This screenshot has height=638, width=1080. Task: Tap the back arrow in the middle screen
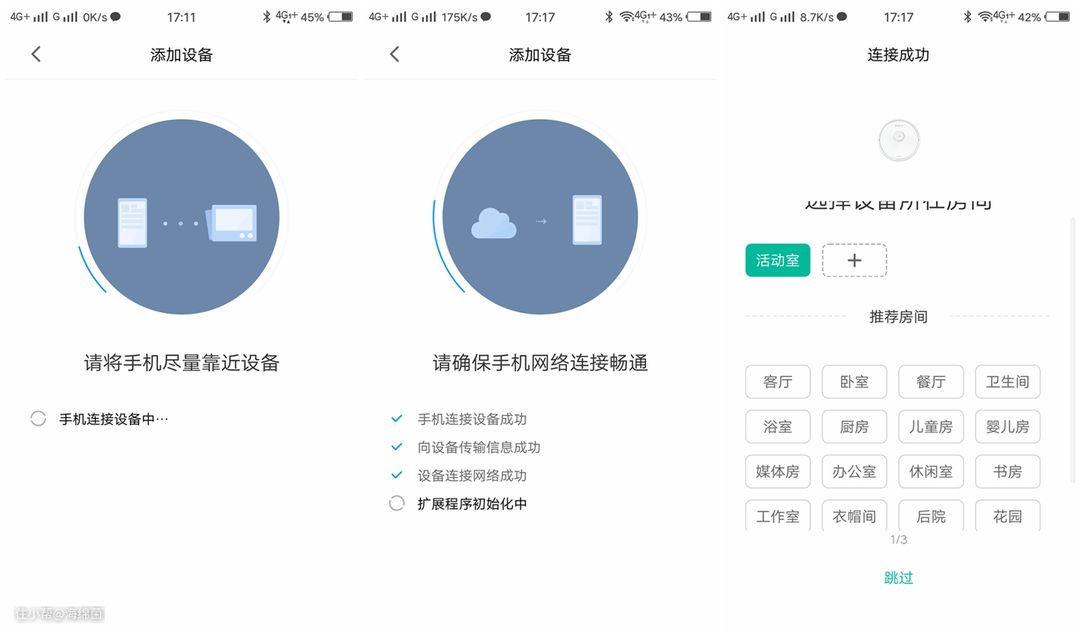[x=394, y=54]
